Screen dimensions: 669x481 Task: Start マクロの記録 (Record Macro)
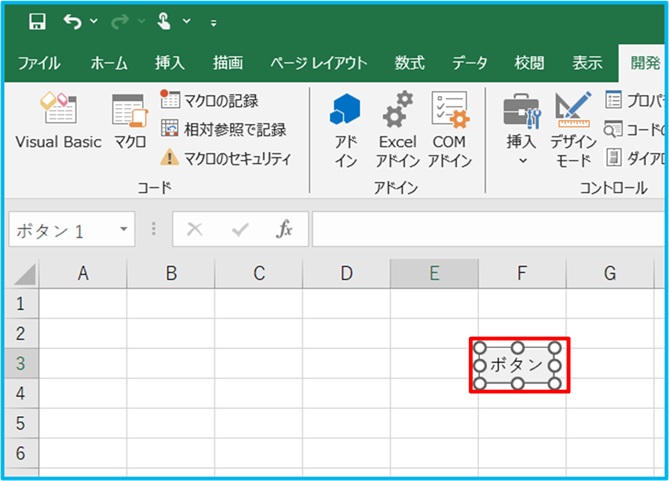tap(210, 100)
